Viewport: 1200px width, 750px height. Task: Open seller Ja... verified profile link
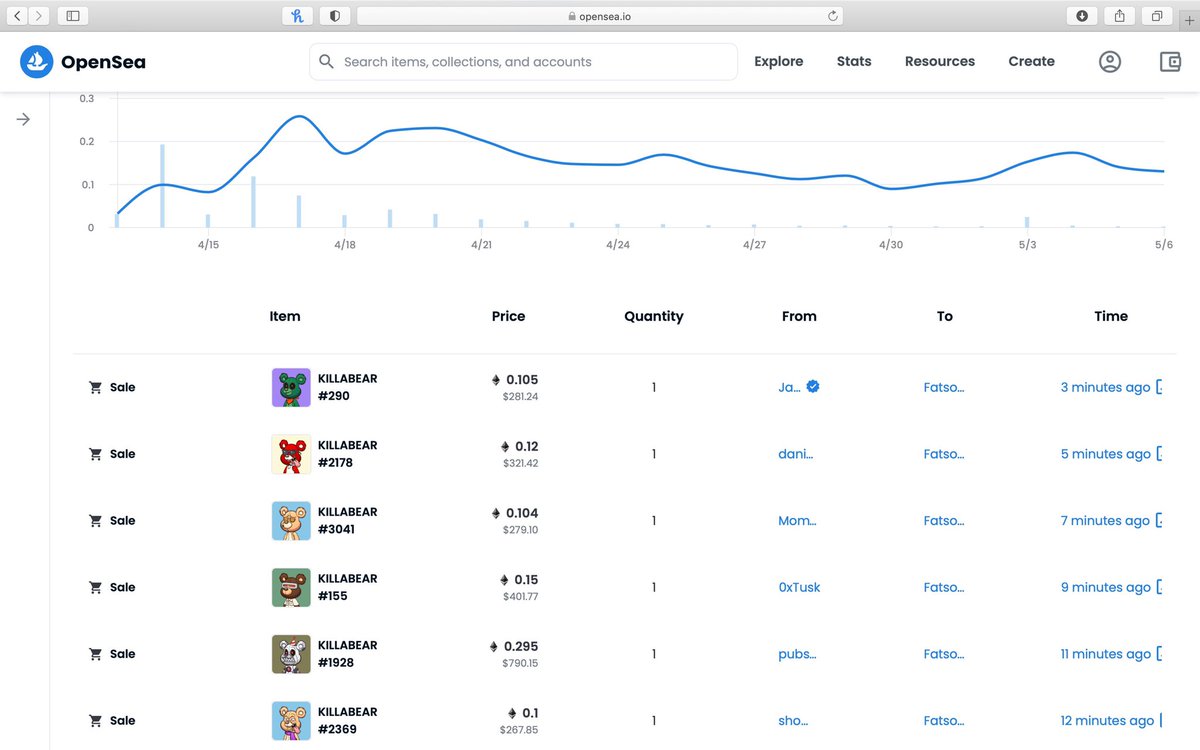pos(790,387)
